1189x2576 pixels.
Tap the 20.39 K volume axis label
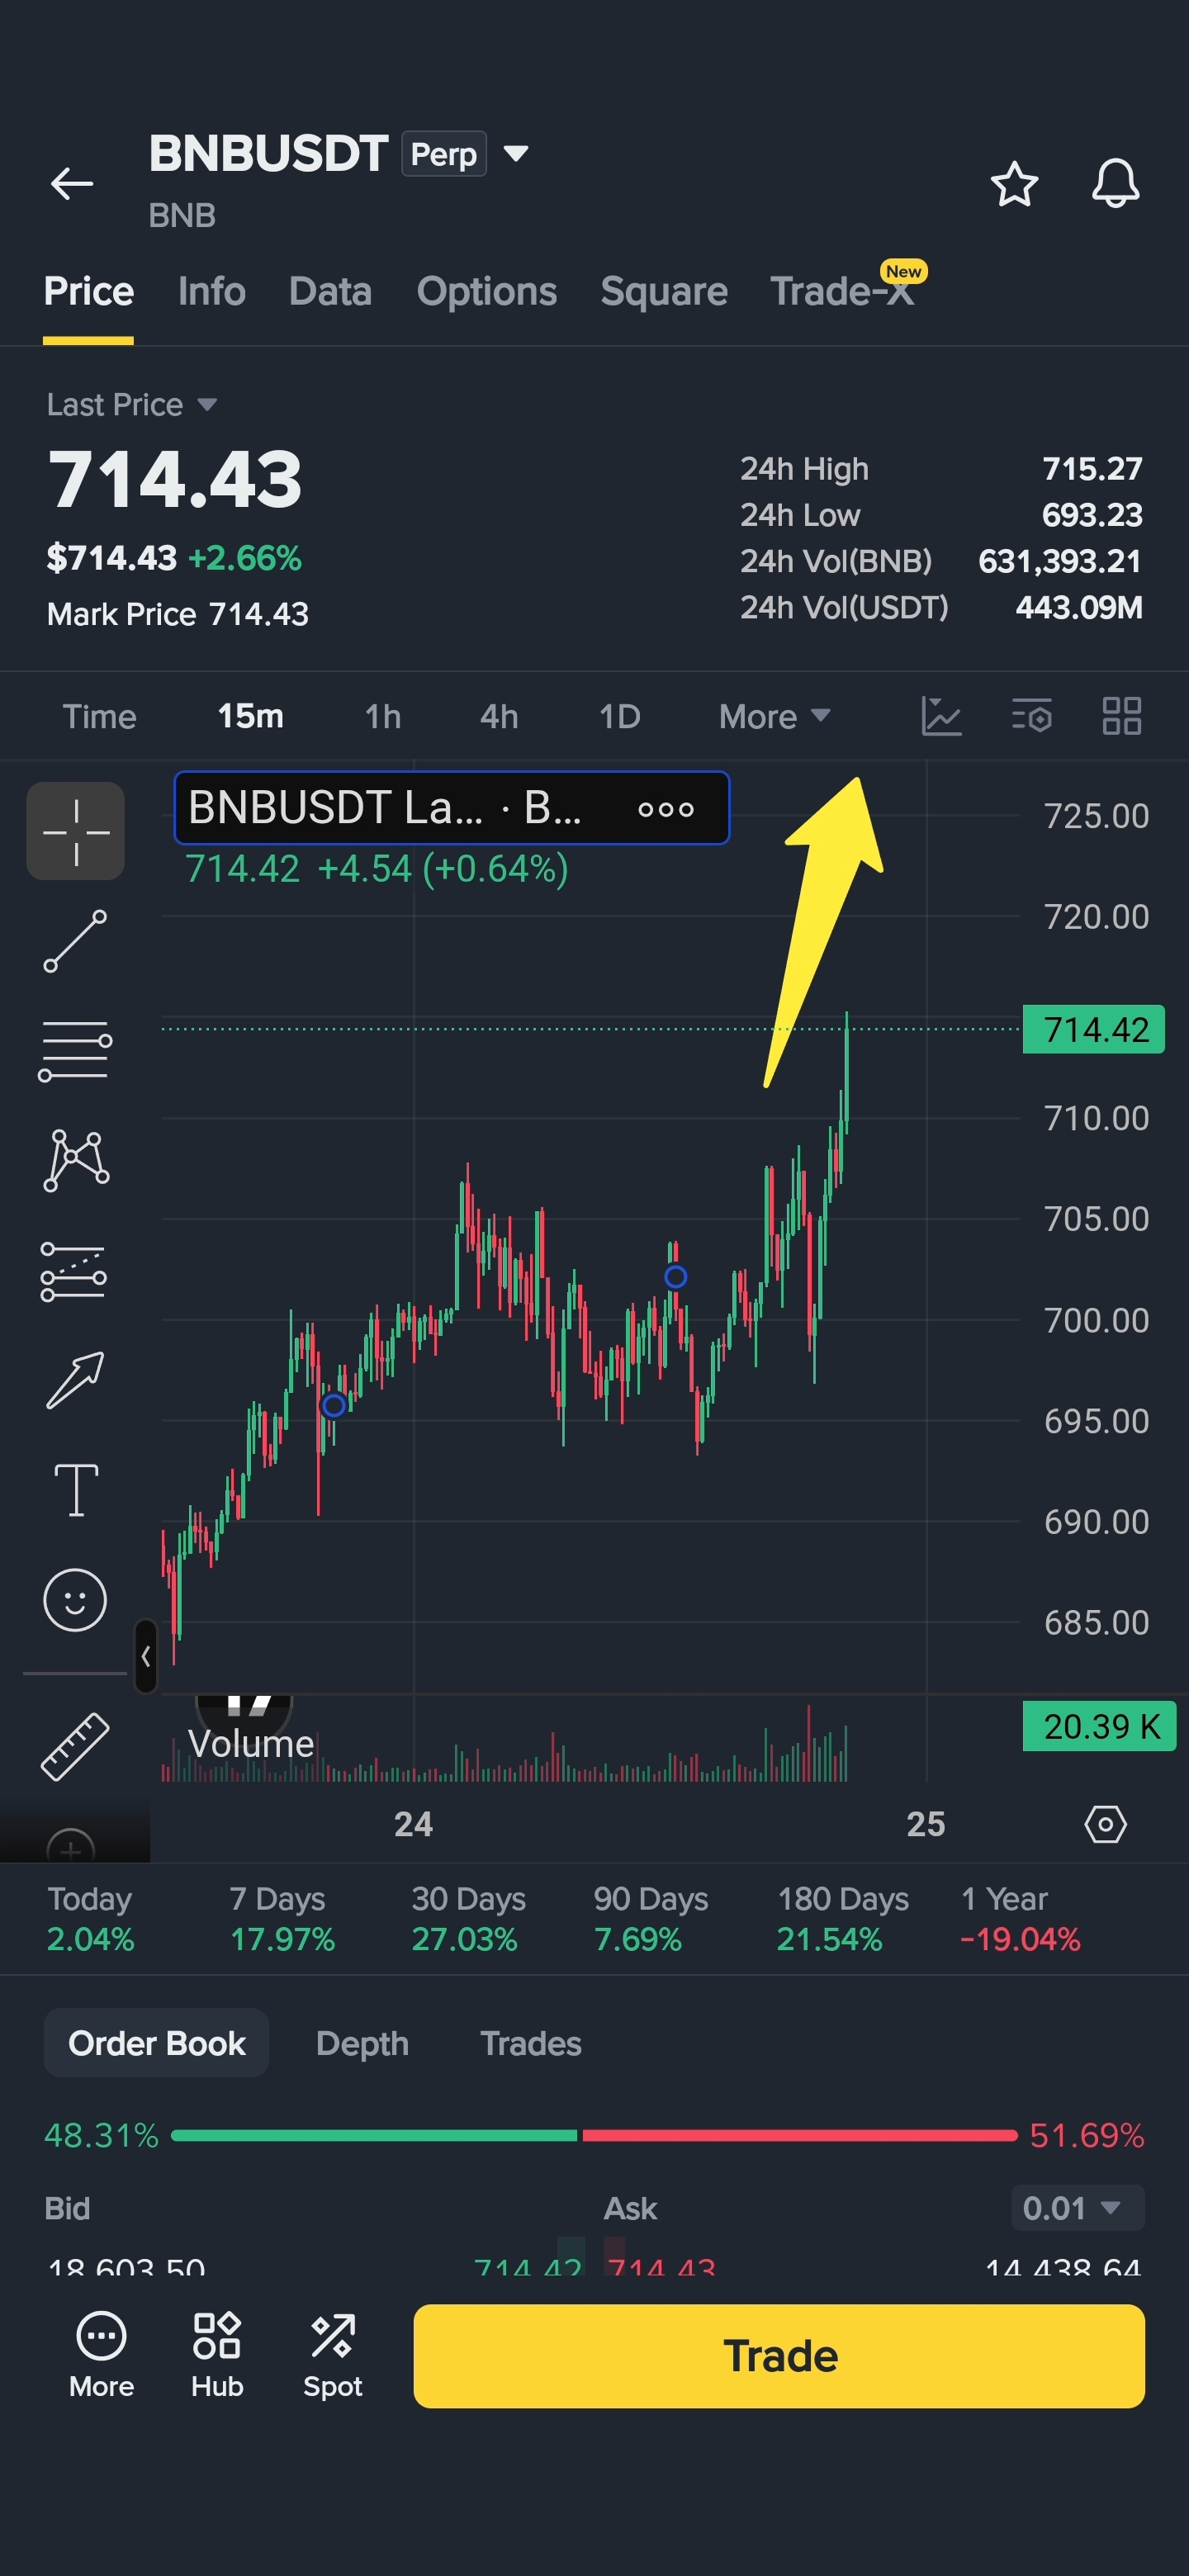[x=1099, y=1726]
